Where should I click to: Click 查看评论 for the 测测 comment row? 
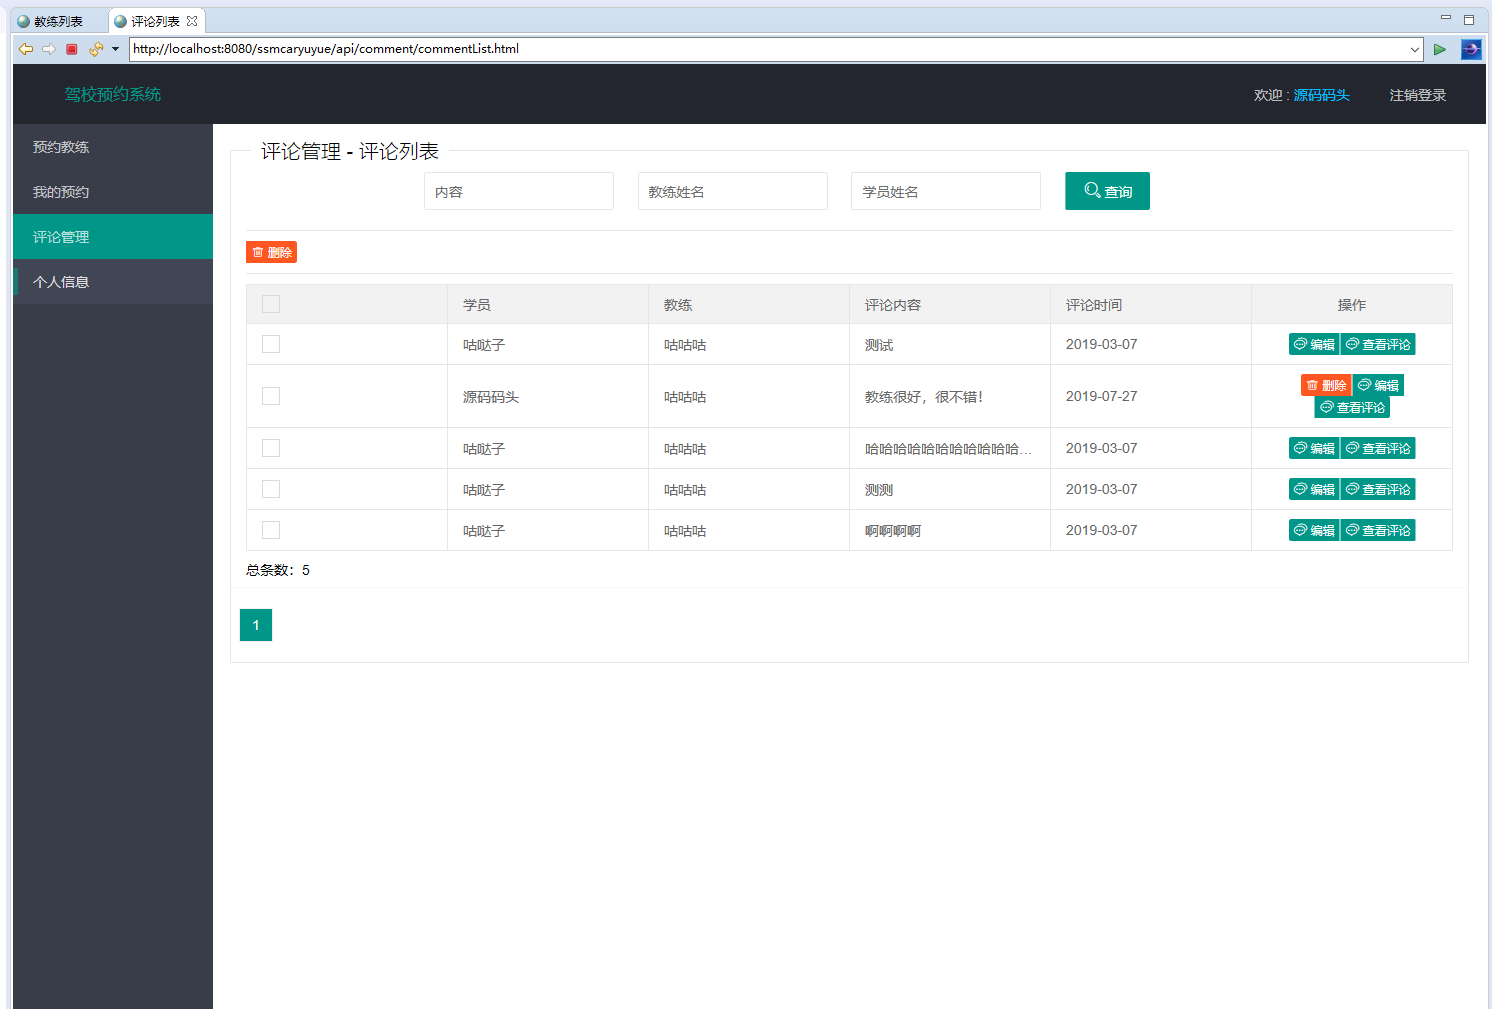tap(1378, 489)
